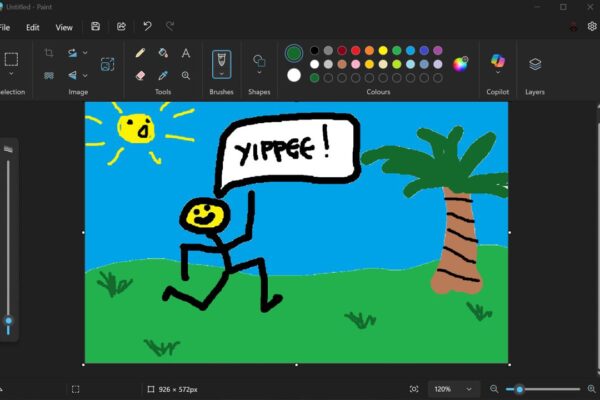This screenshot has height=400, width=600.
Task: Open the Copilot button
Action: [x=497, y=64]
